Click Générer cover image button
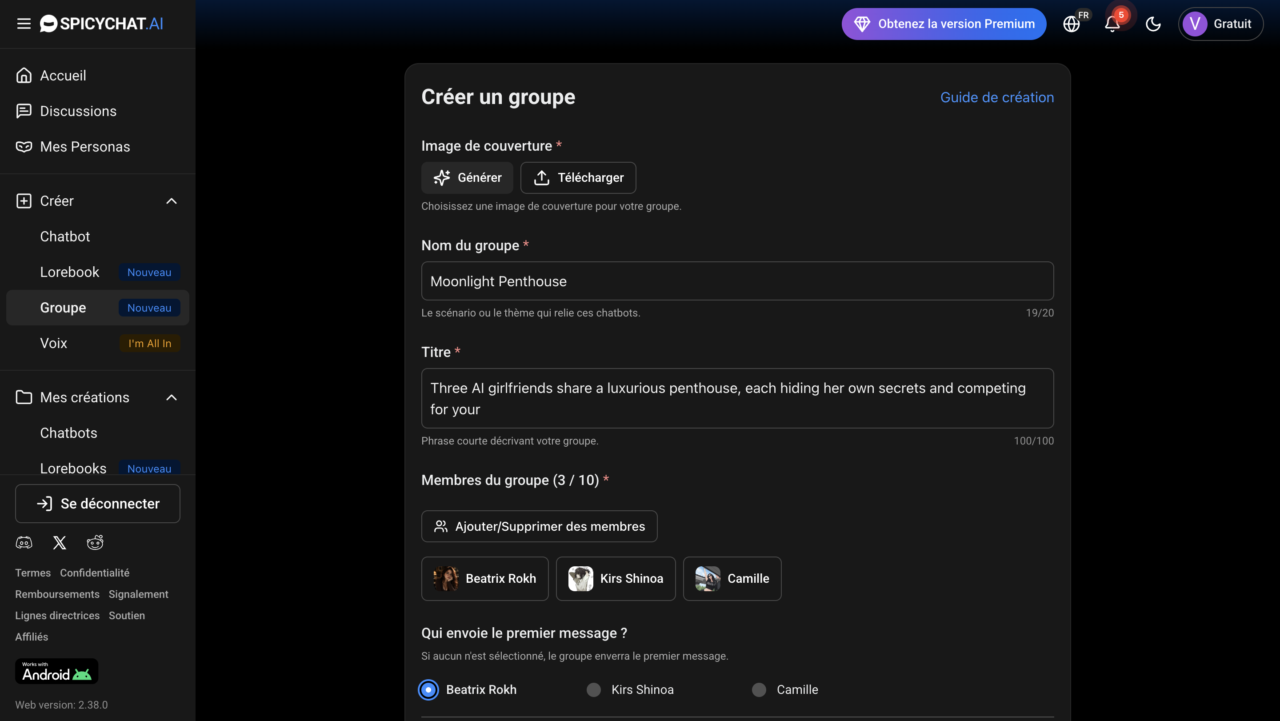1280x721 pixels. click(x=467, y=178)
